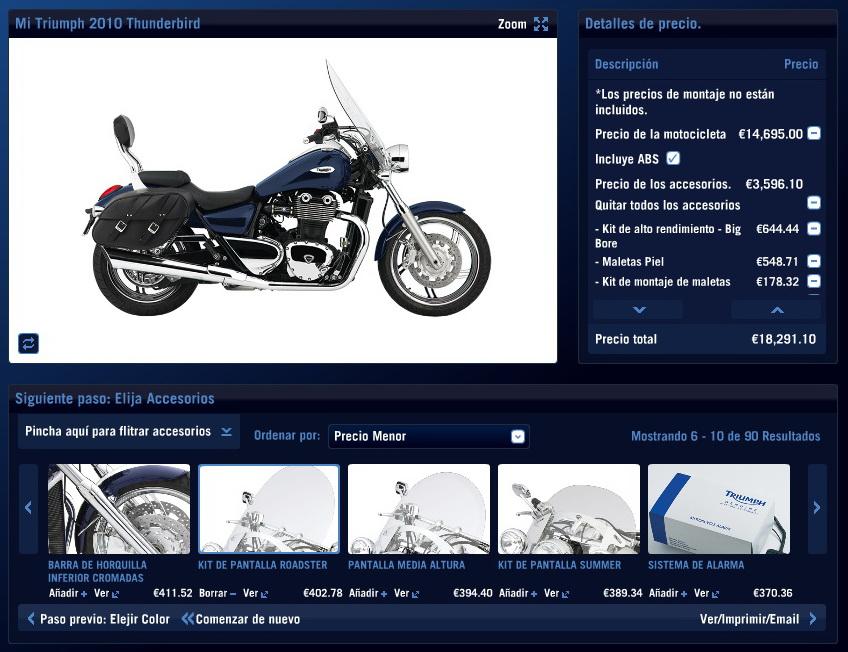Select the Pantalla Media Altura thumbnail
848x652 pixels.
pyautogui.click(x=419, y=509)
